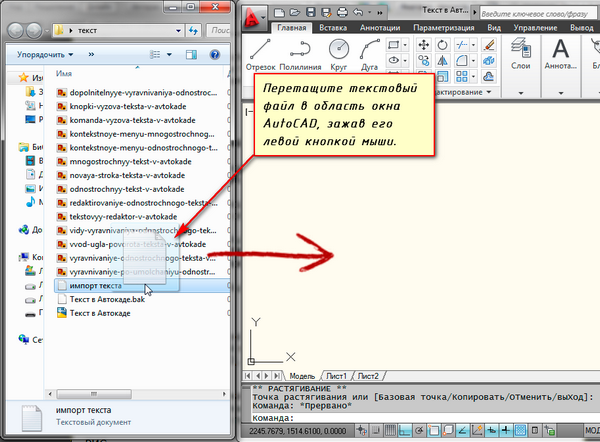The height and width of the screenshot is (442, 600).
Task: Toggle Quick Properties in status bar
Action: 535,431
